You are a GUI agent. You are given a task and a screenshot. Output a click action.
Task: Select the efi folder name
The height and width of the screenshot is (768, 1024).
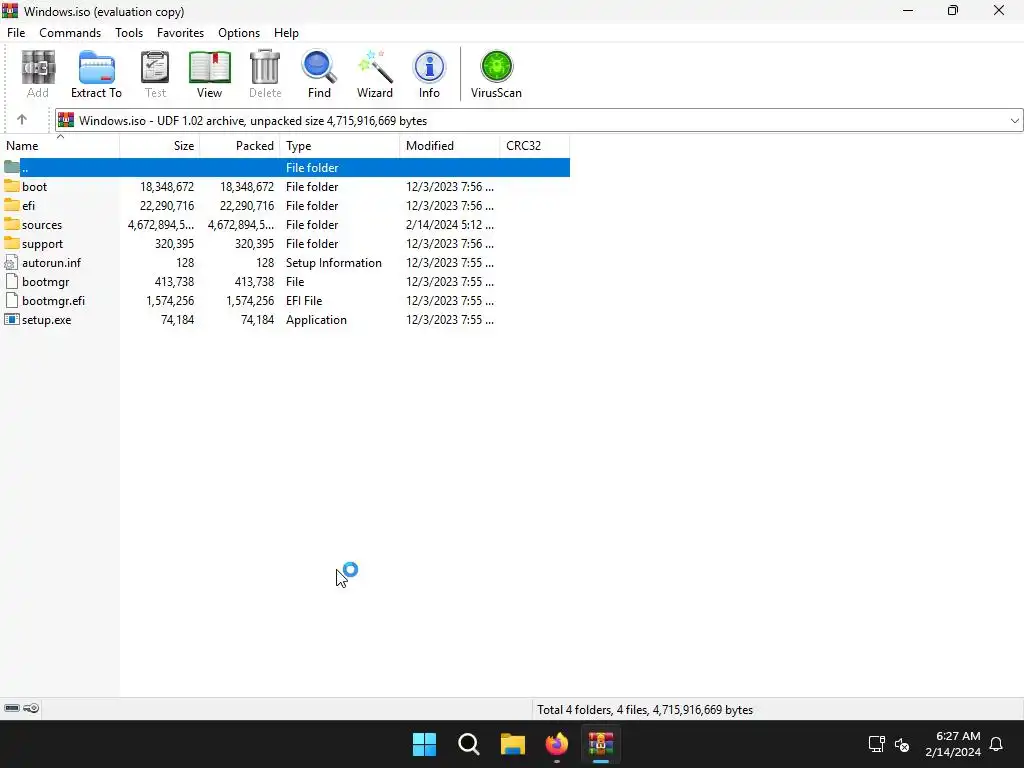(29, 206)
